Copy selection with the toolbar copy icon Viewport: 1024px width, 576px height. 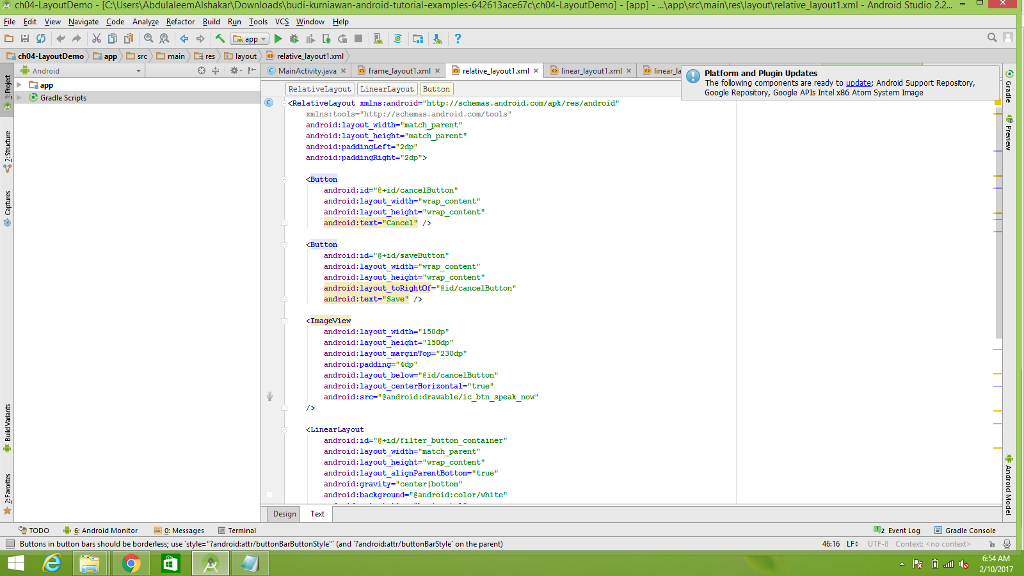(112, 39)
